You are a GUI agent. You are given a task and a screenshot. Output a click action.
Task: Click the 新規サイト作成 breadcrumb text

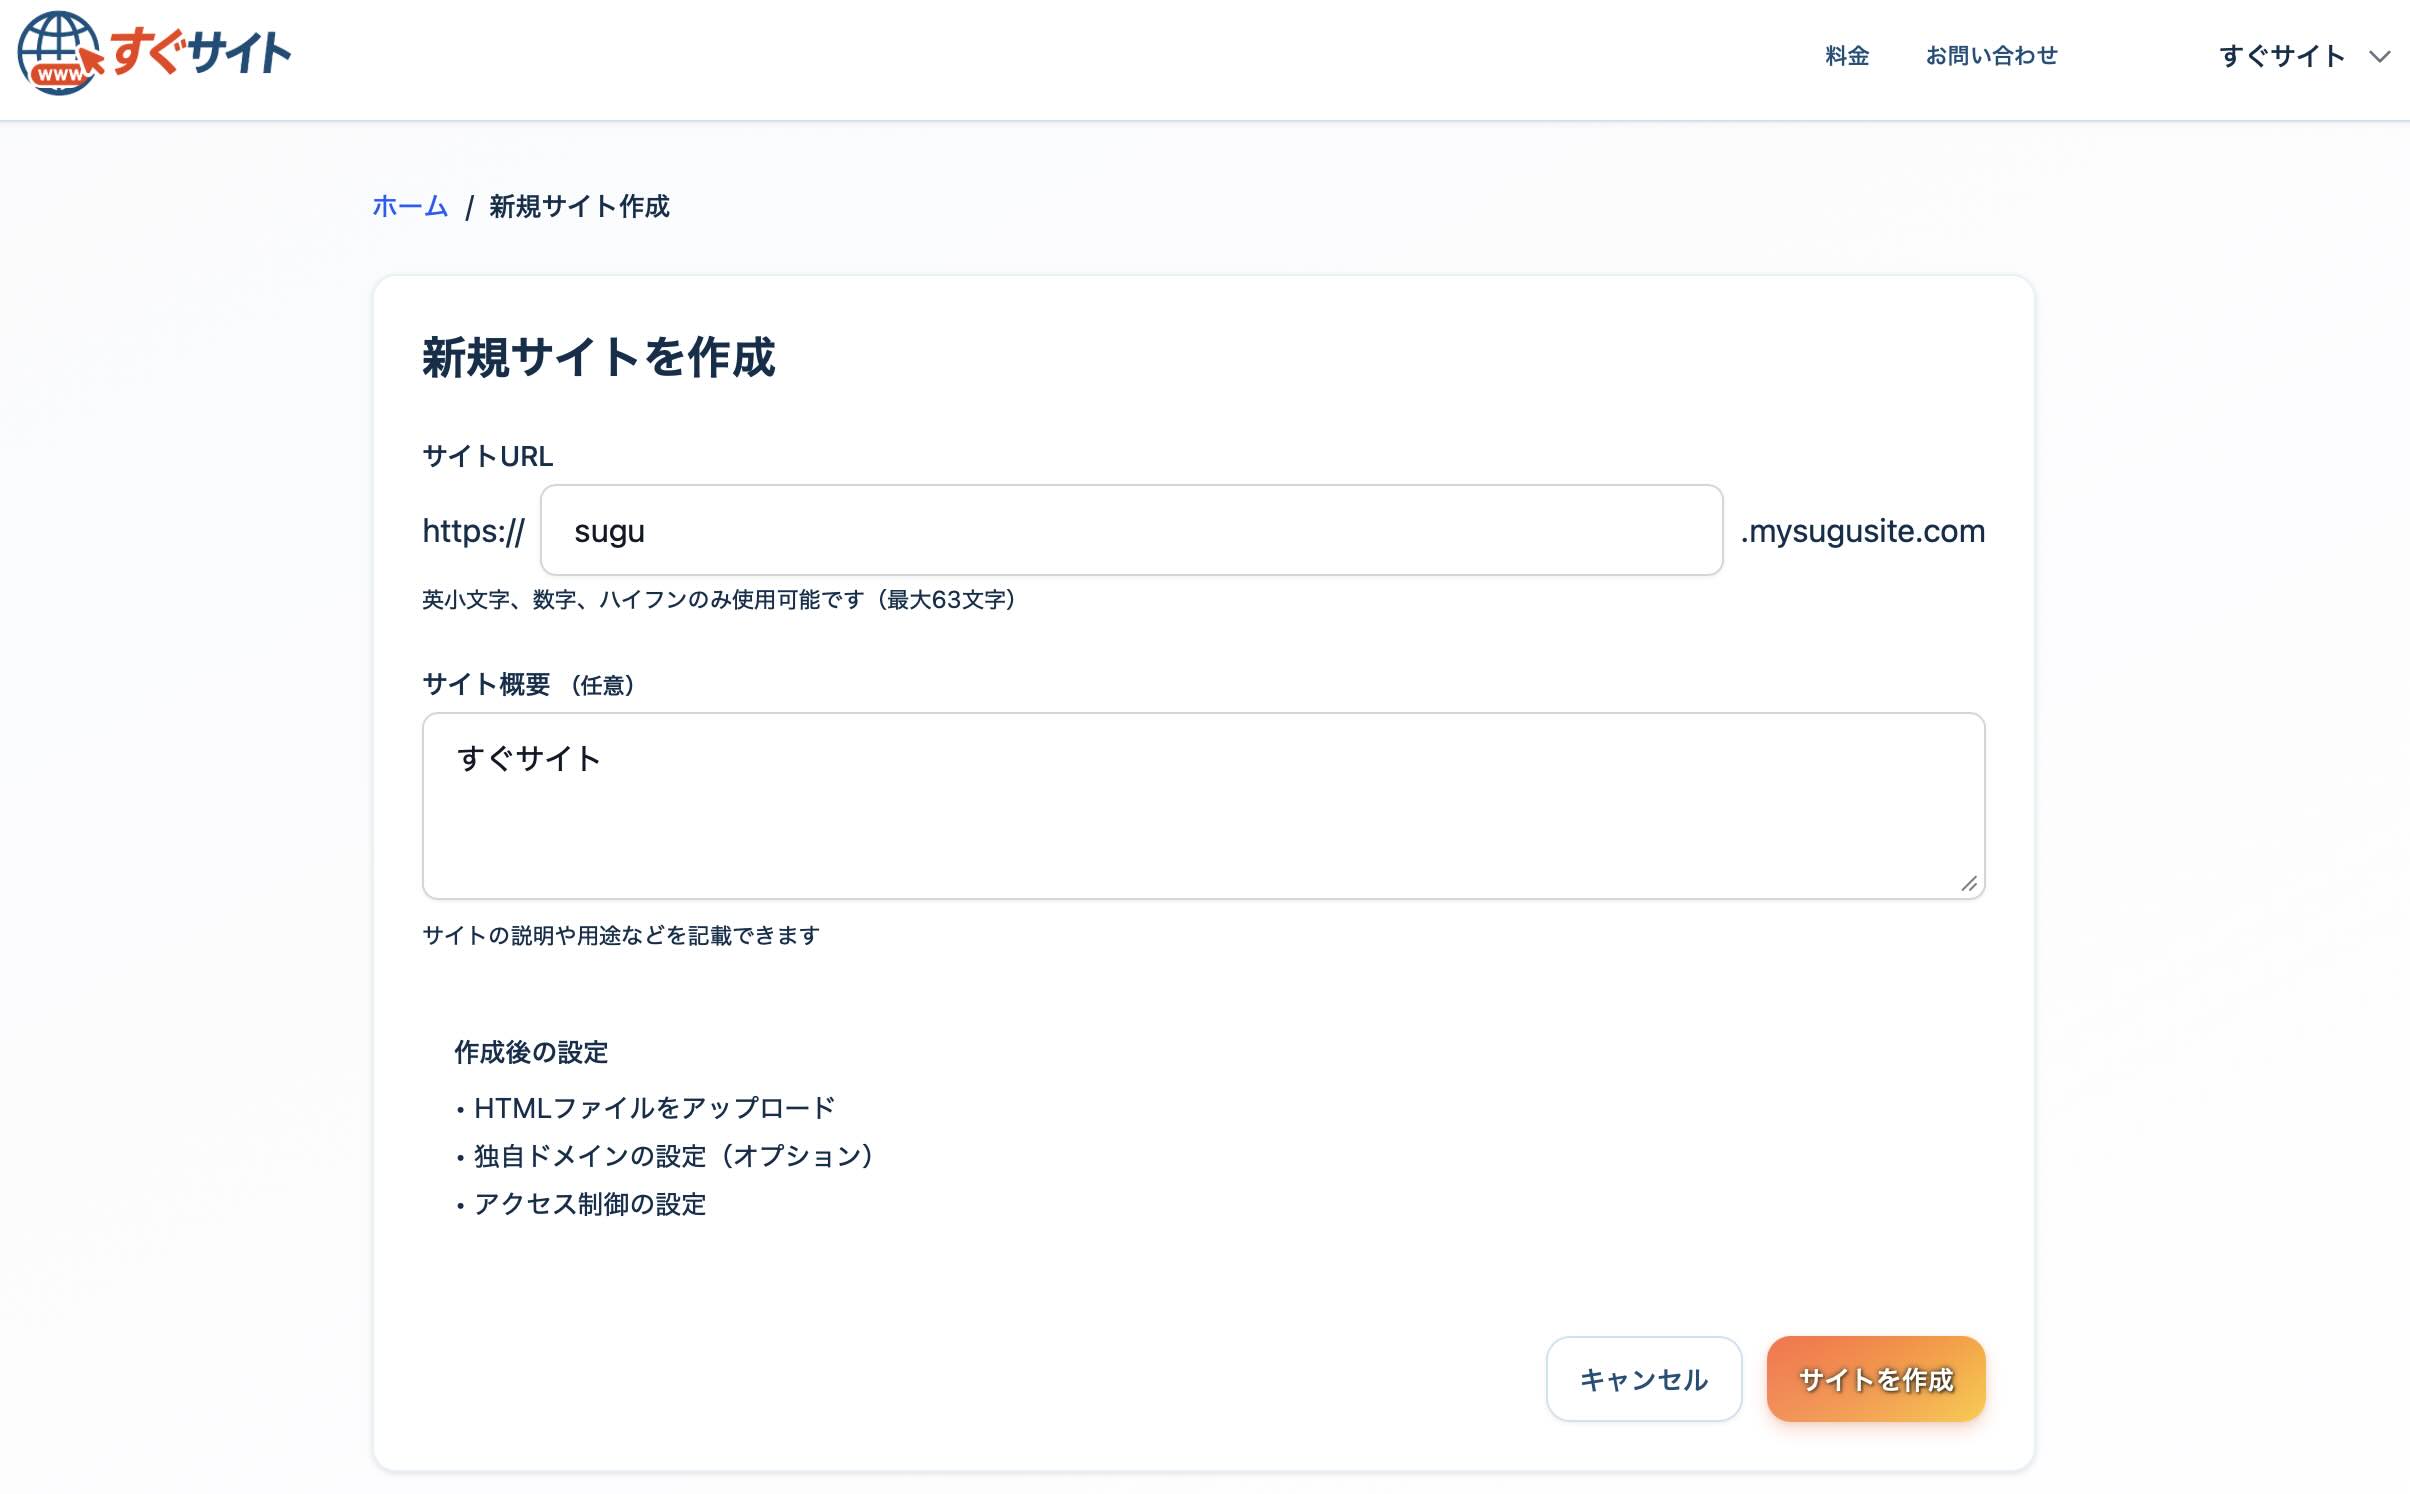[578, 207]
